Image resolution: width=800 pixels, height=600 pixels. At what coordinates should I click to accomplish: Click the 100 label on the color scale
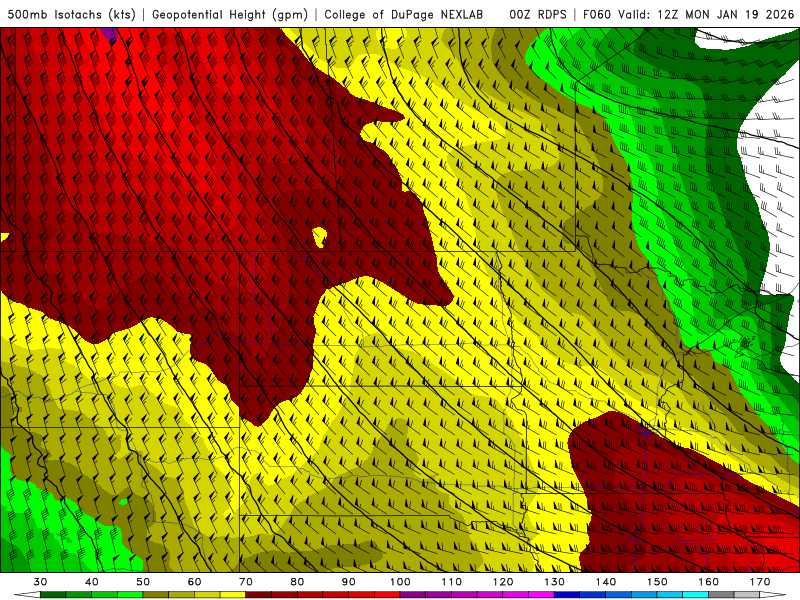click(401, 582)
